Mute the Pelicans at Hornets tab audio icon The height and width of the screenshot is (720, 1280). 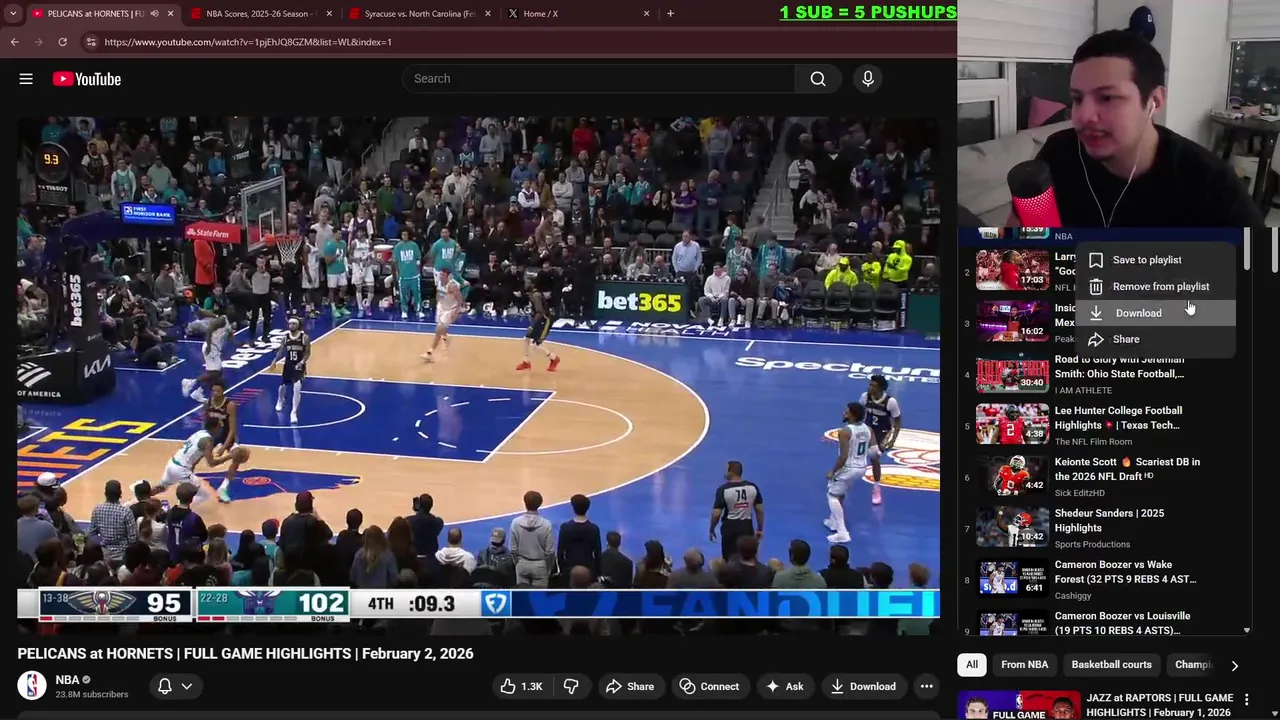154,14
